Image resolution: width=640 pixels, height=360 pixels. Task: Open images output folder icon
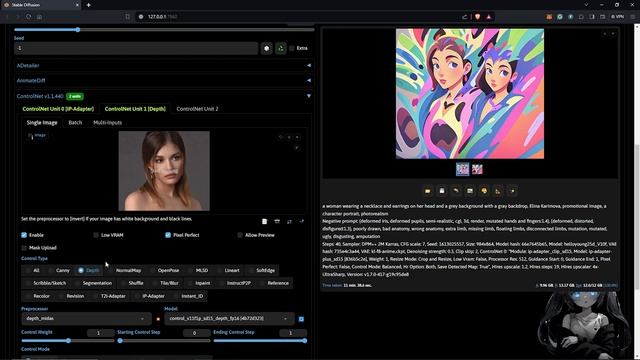428,191
